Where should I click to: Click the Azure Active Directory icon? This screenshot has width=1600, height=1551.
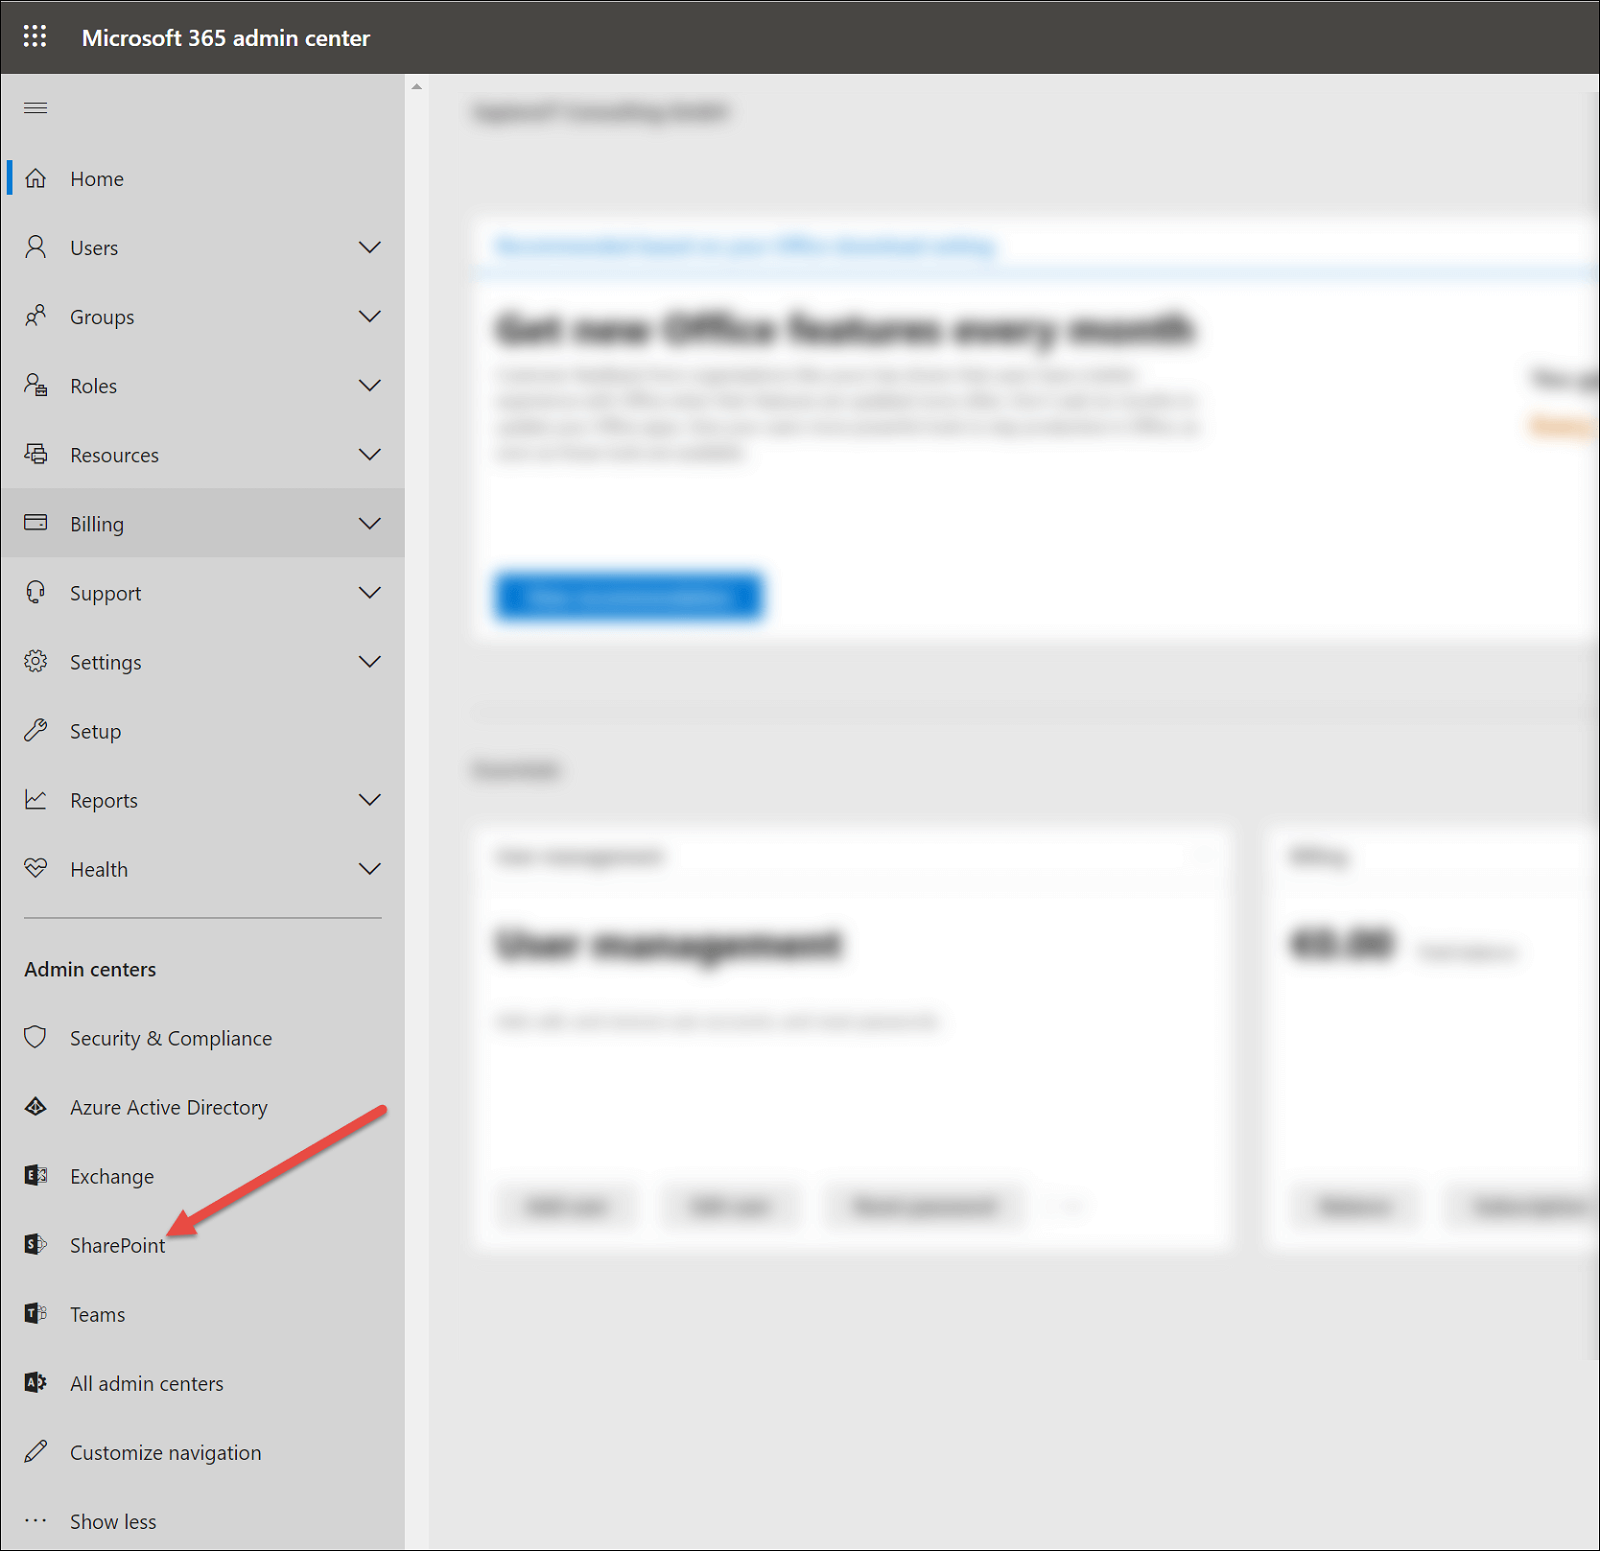[36, 1106]
